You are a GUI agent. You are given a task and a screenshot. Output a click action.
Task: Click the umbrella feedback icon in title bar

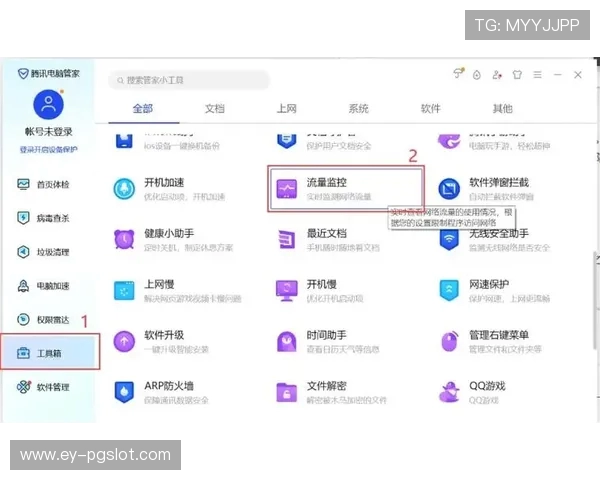[x=458, y=73]
